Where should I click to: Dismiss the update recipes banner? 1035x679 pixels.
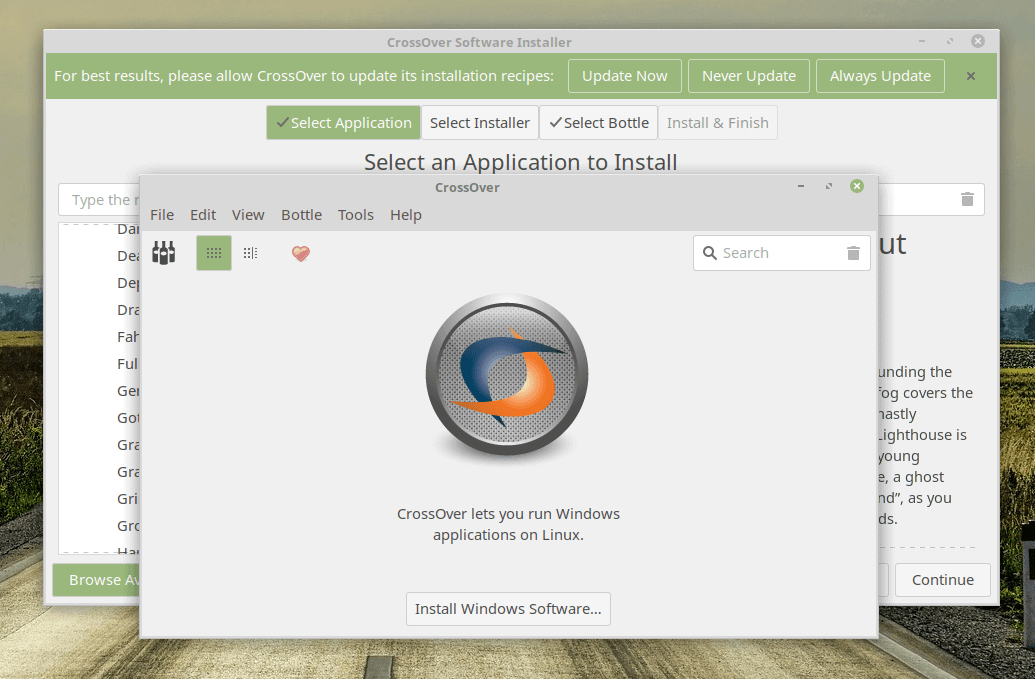pos(971,76)
